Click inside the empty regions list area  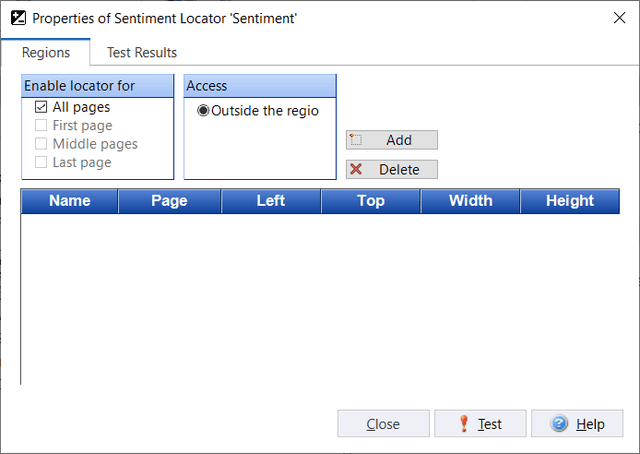pyautogui.click(x=320, y=300)
